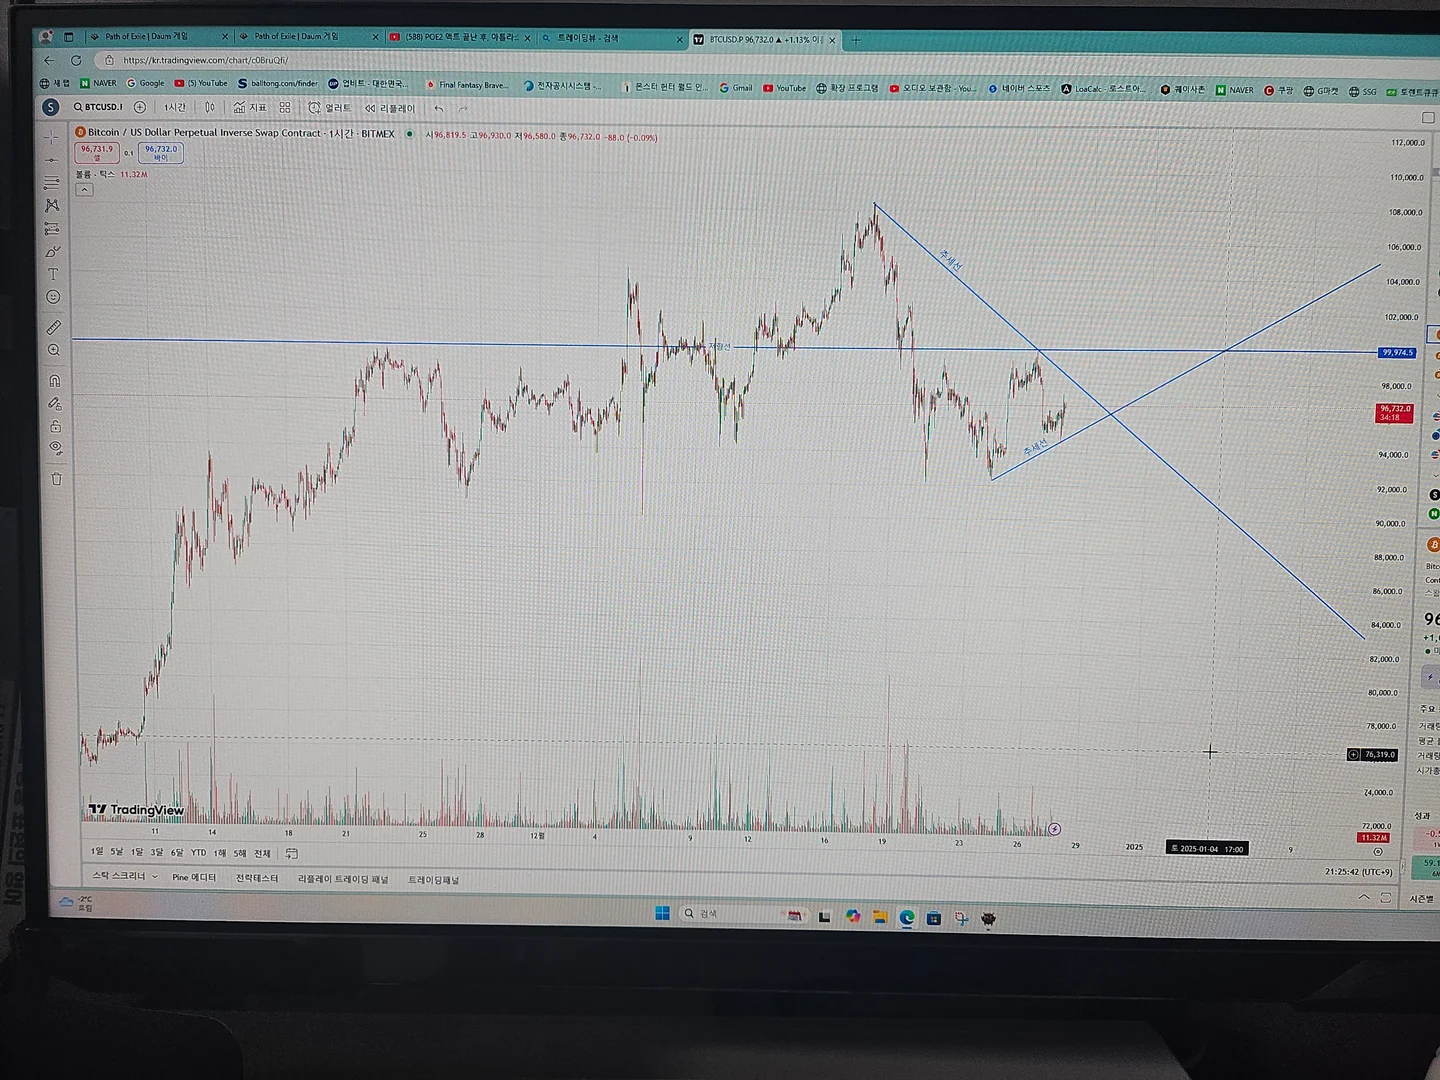Click the blue buy price 96,732.0 button

click(161, 152)
